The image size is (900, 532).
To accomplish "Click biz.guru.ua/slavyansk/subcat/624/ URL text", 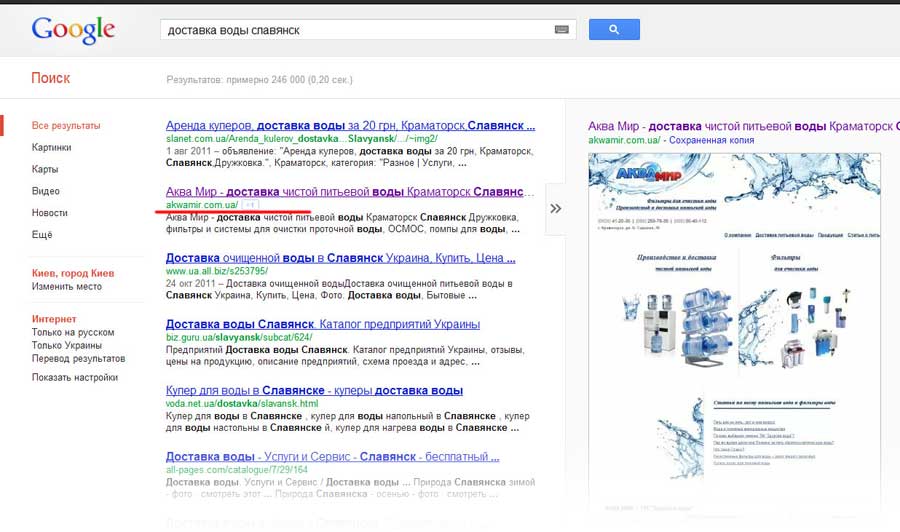I will [x=239, y=337].
